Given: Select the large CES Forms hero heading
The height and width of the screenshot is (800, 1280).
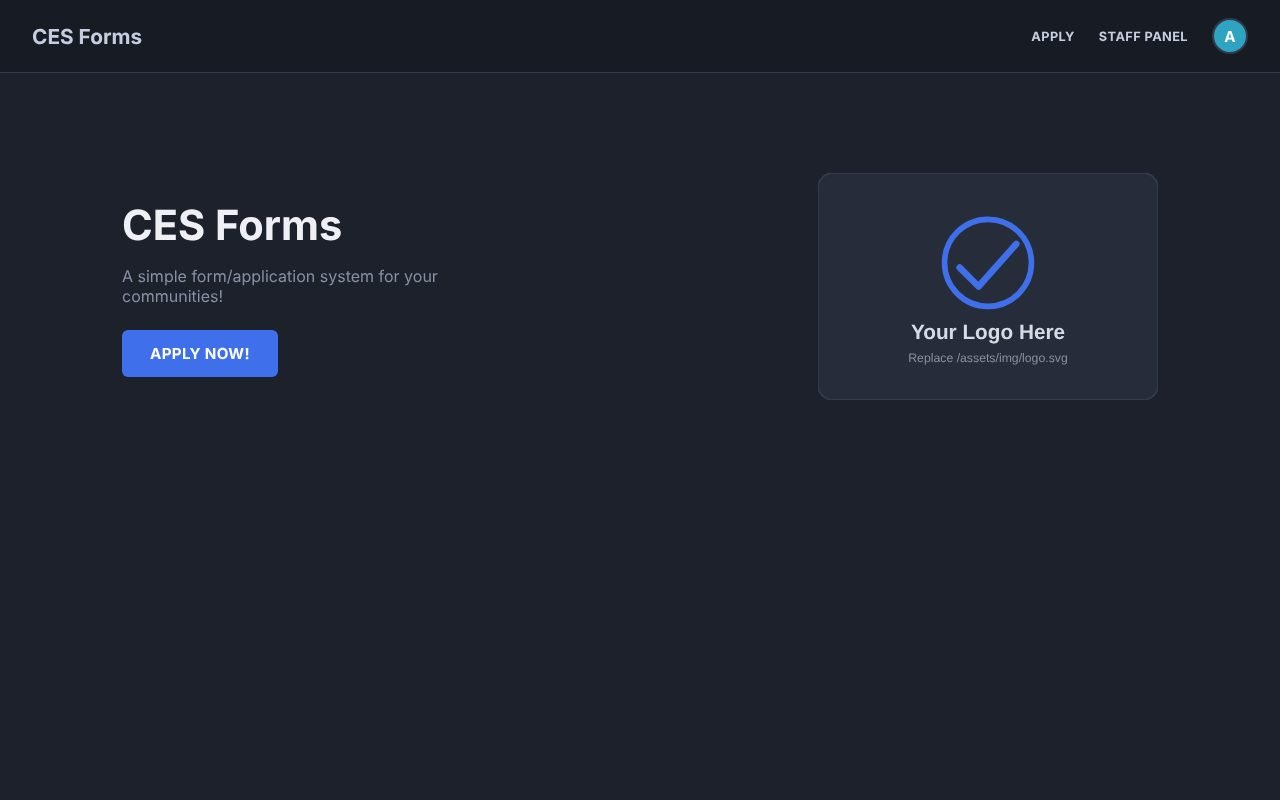Looking at the screenshot, I should 232,225.
